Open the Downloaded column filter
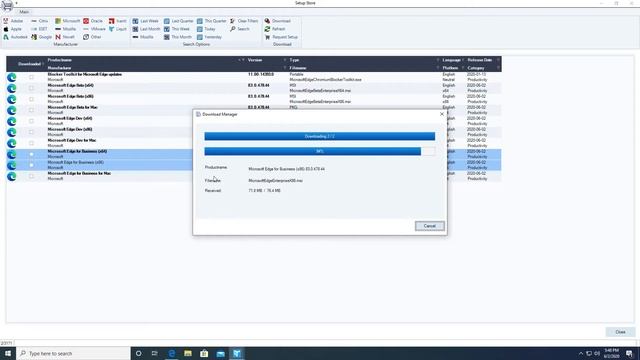The height and width of the screenshot is (360, 640). pyautogui.click(x=43, y=64)
